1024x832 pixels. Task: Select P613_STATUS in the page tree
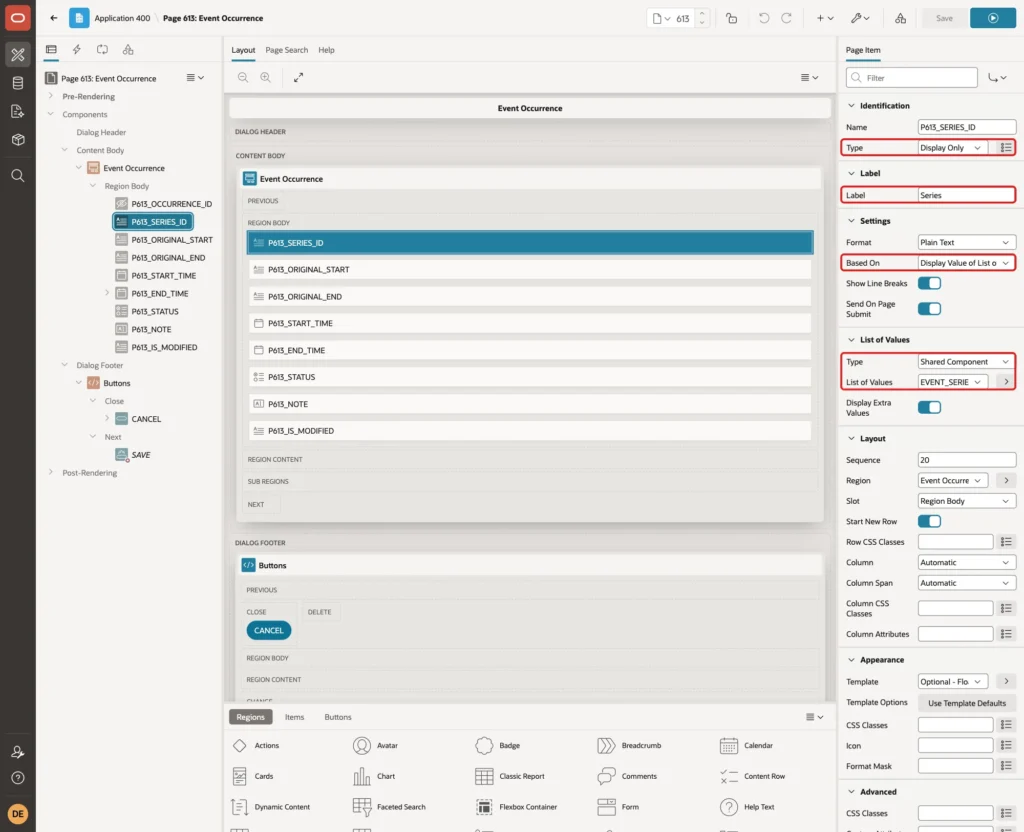(155, 312)
